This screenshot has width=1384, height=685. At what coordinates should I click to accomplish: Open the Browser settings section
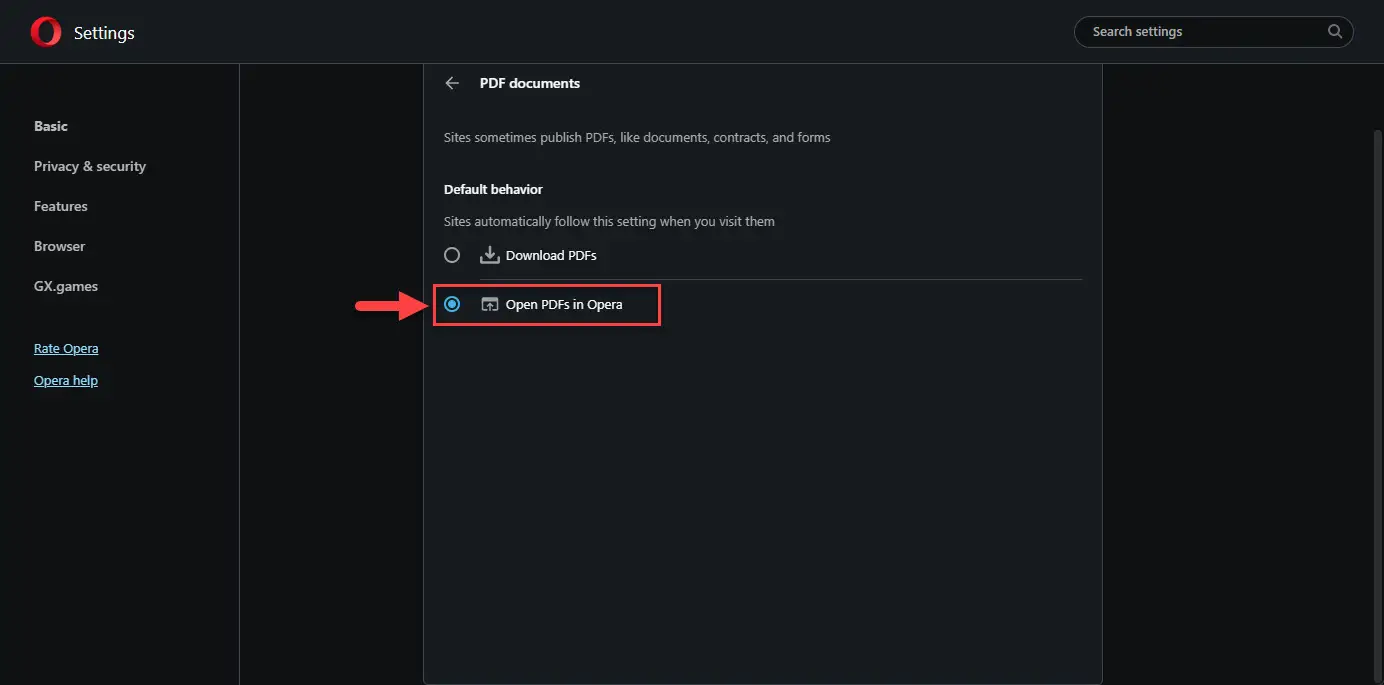coord(59,246)
